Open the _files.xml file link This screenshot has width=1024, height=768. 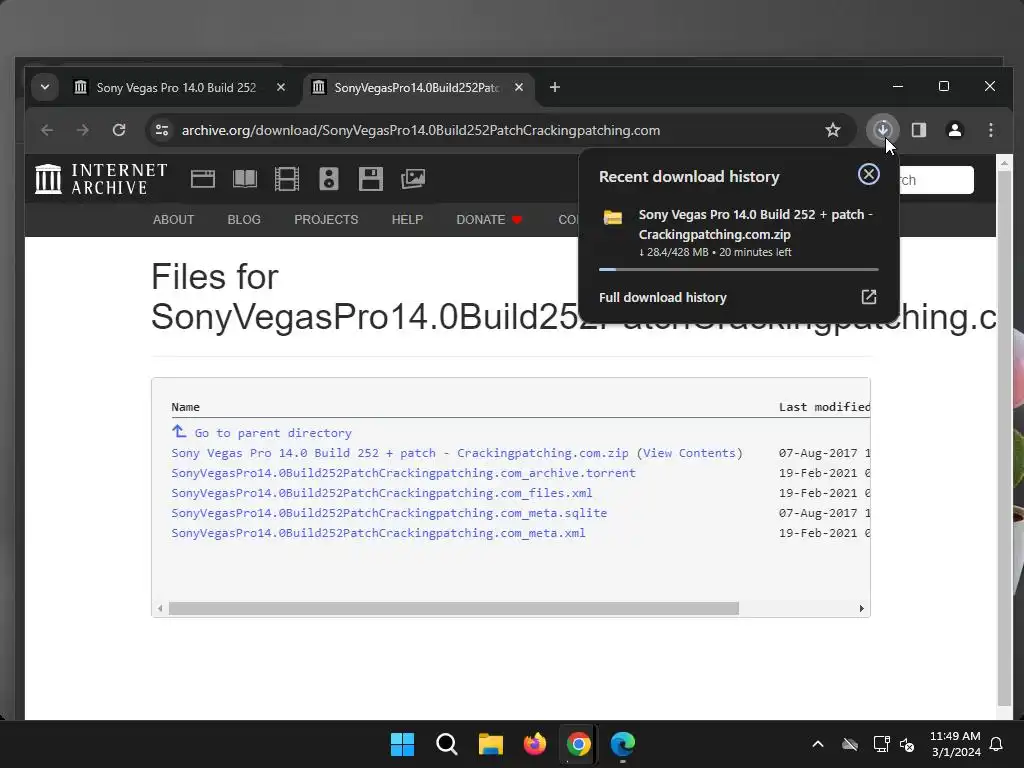pos(381,493)
